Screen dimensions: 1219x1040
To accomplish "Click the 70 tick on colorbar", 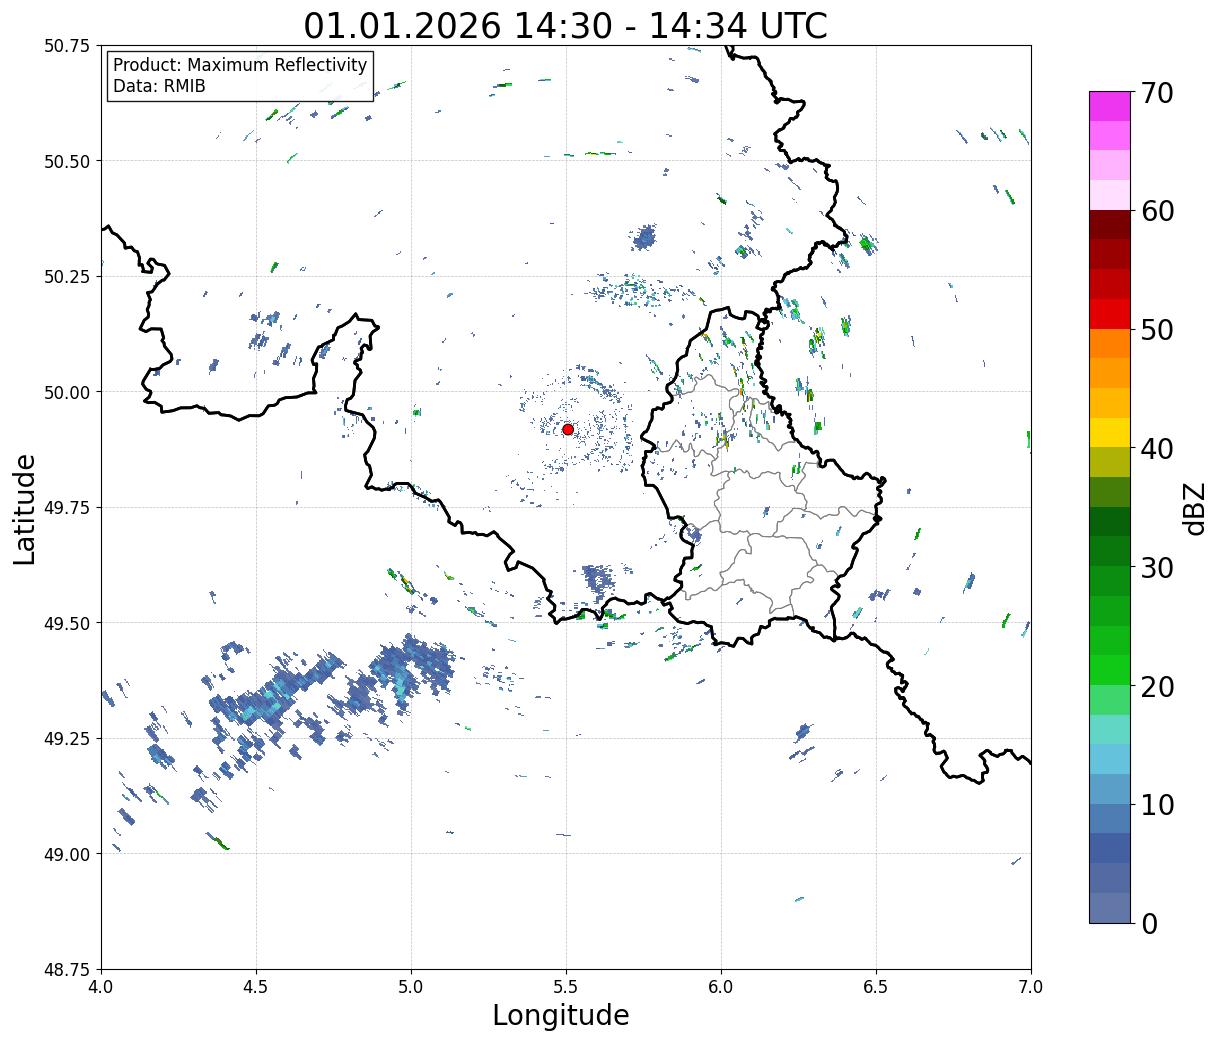I will 1157,93.
